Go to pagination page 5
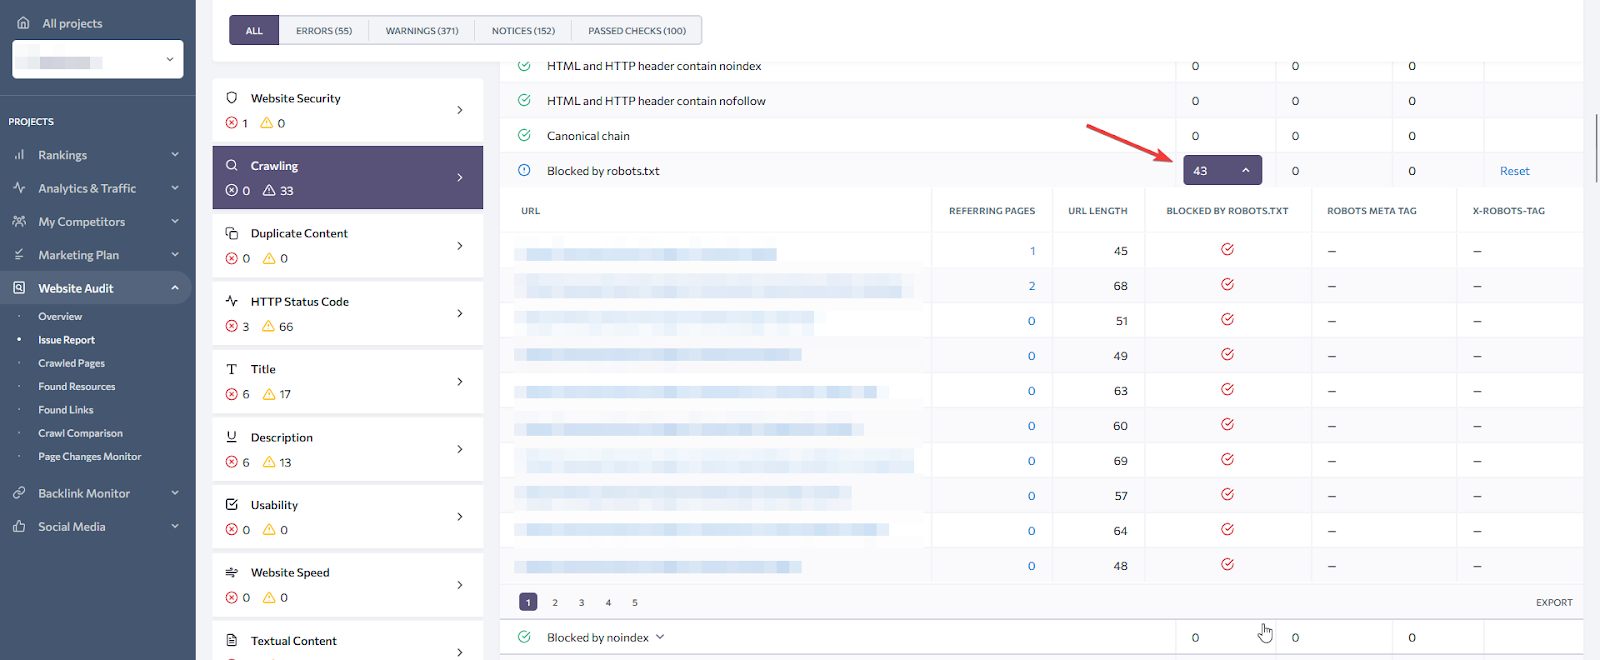This screenshot has width=1600, height=660. coord(635,602)
